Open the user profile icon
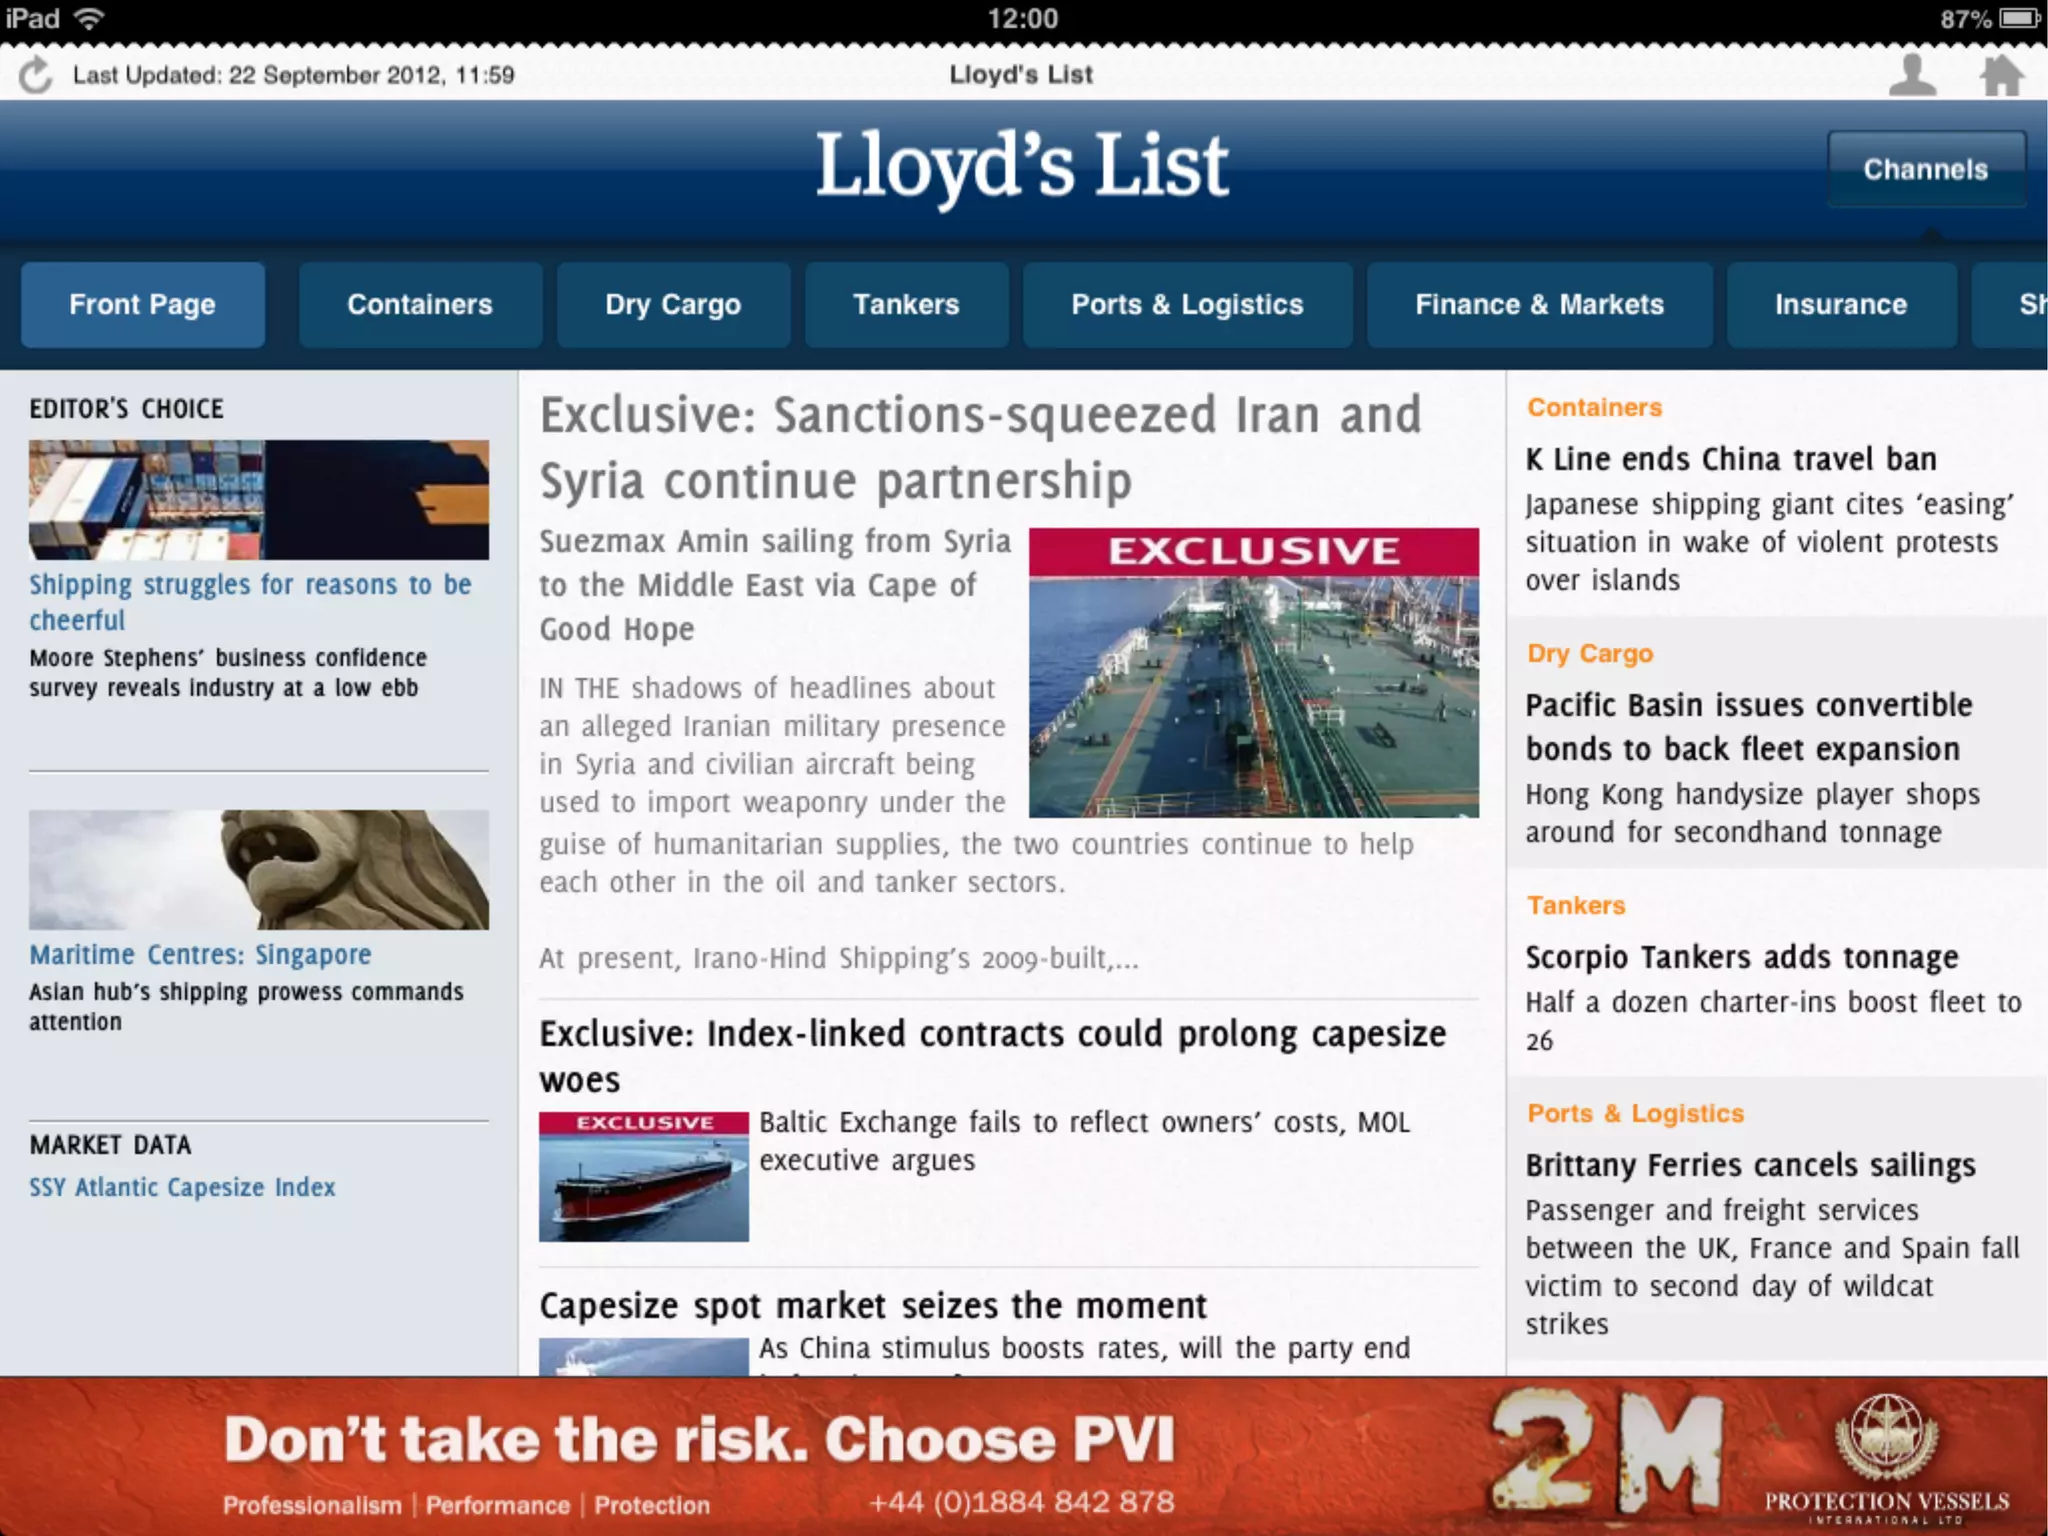The width and height of the screenshot is (2048, 1536). pos(1911,75)
